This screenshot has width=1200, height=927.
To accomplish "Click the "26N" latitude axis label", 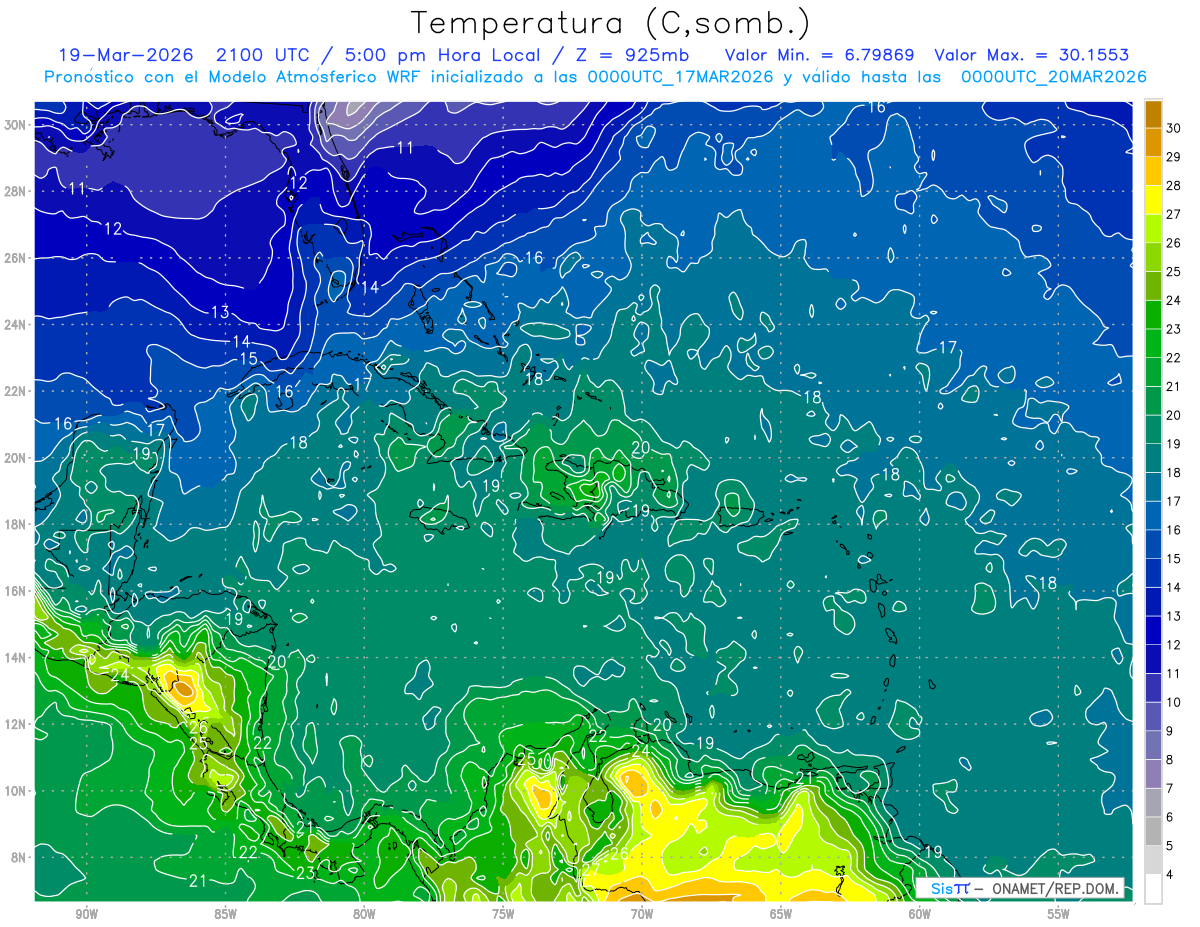I will (x=16, y=258).
